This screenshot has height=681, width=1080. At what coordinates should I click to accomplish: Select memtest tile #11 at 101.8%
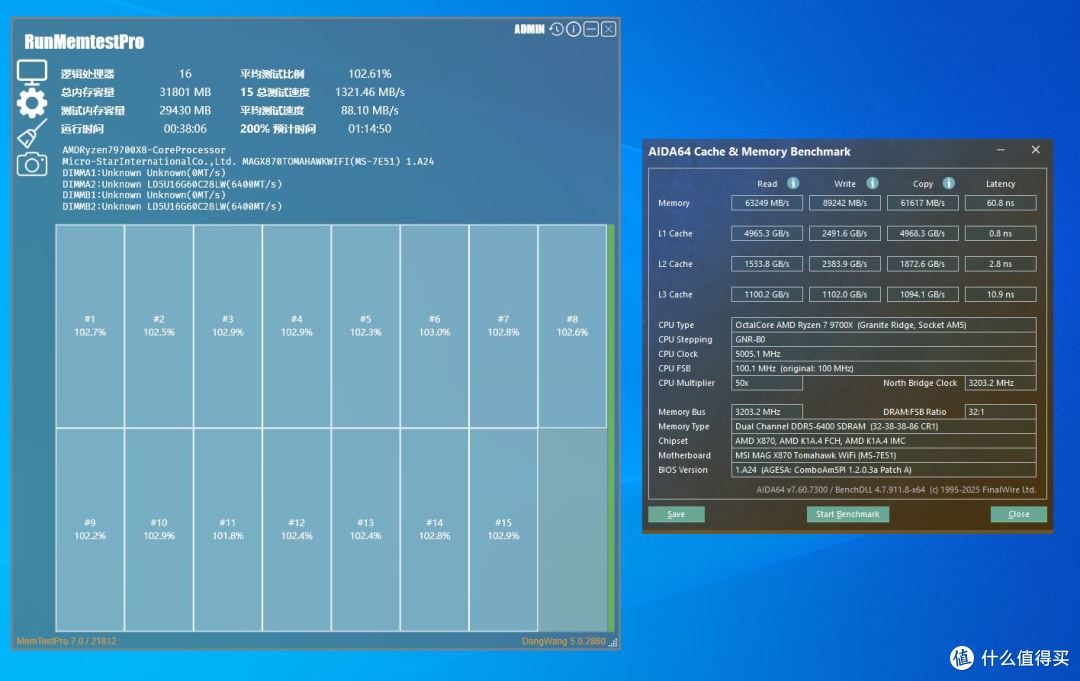click(x=228, y=529)
